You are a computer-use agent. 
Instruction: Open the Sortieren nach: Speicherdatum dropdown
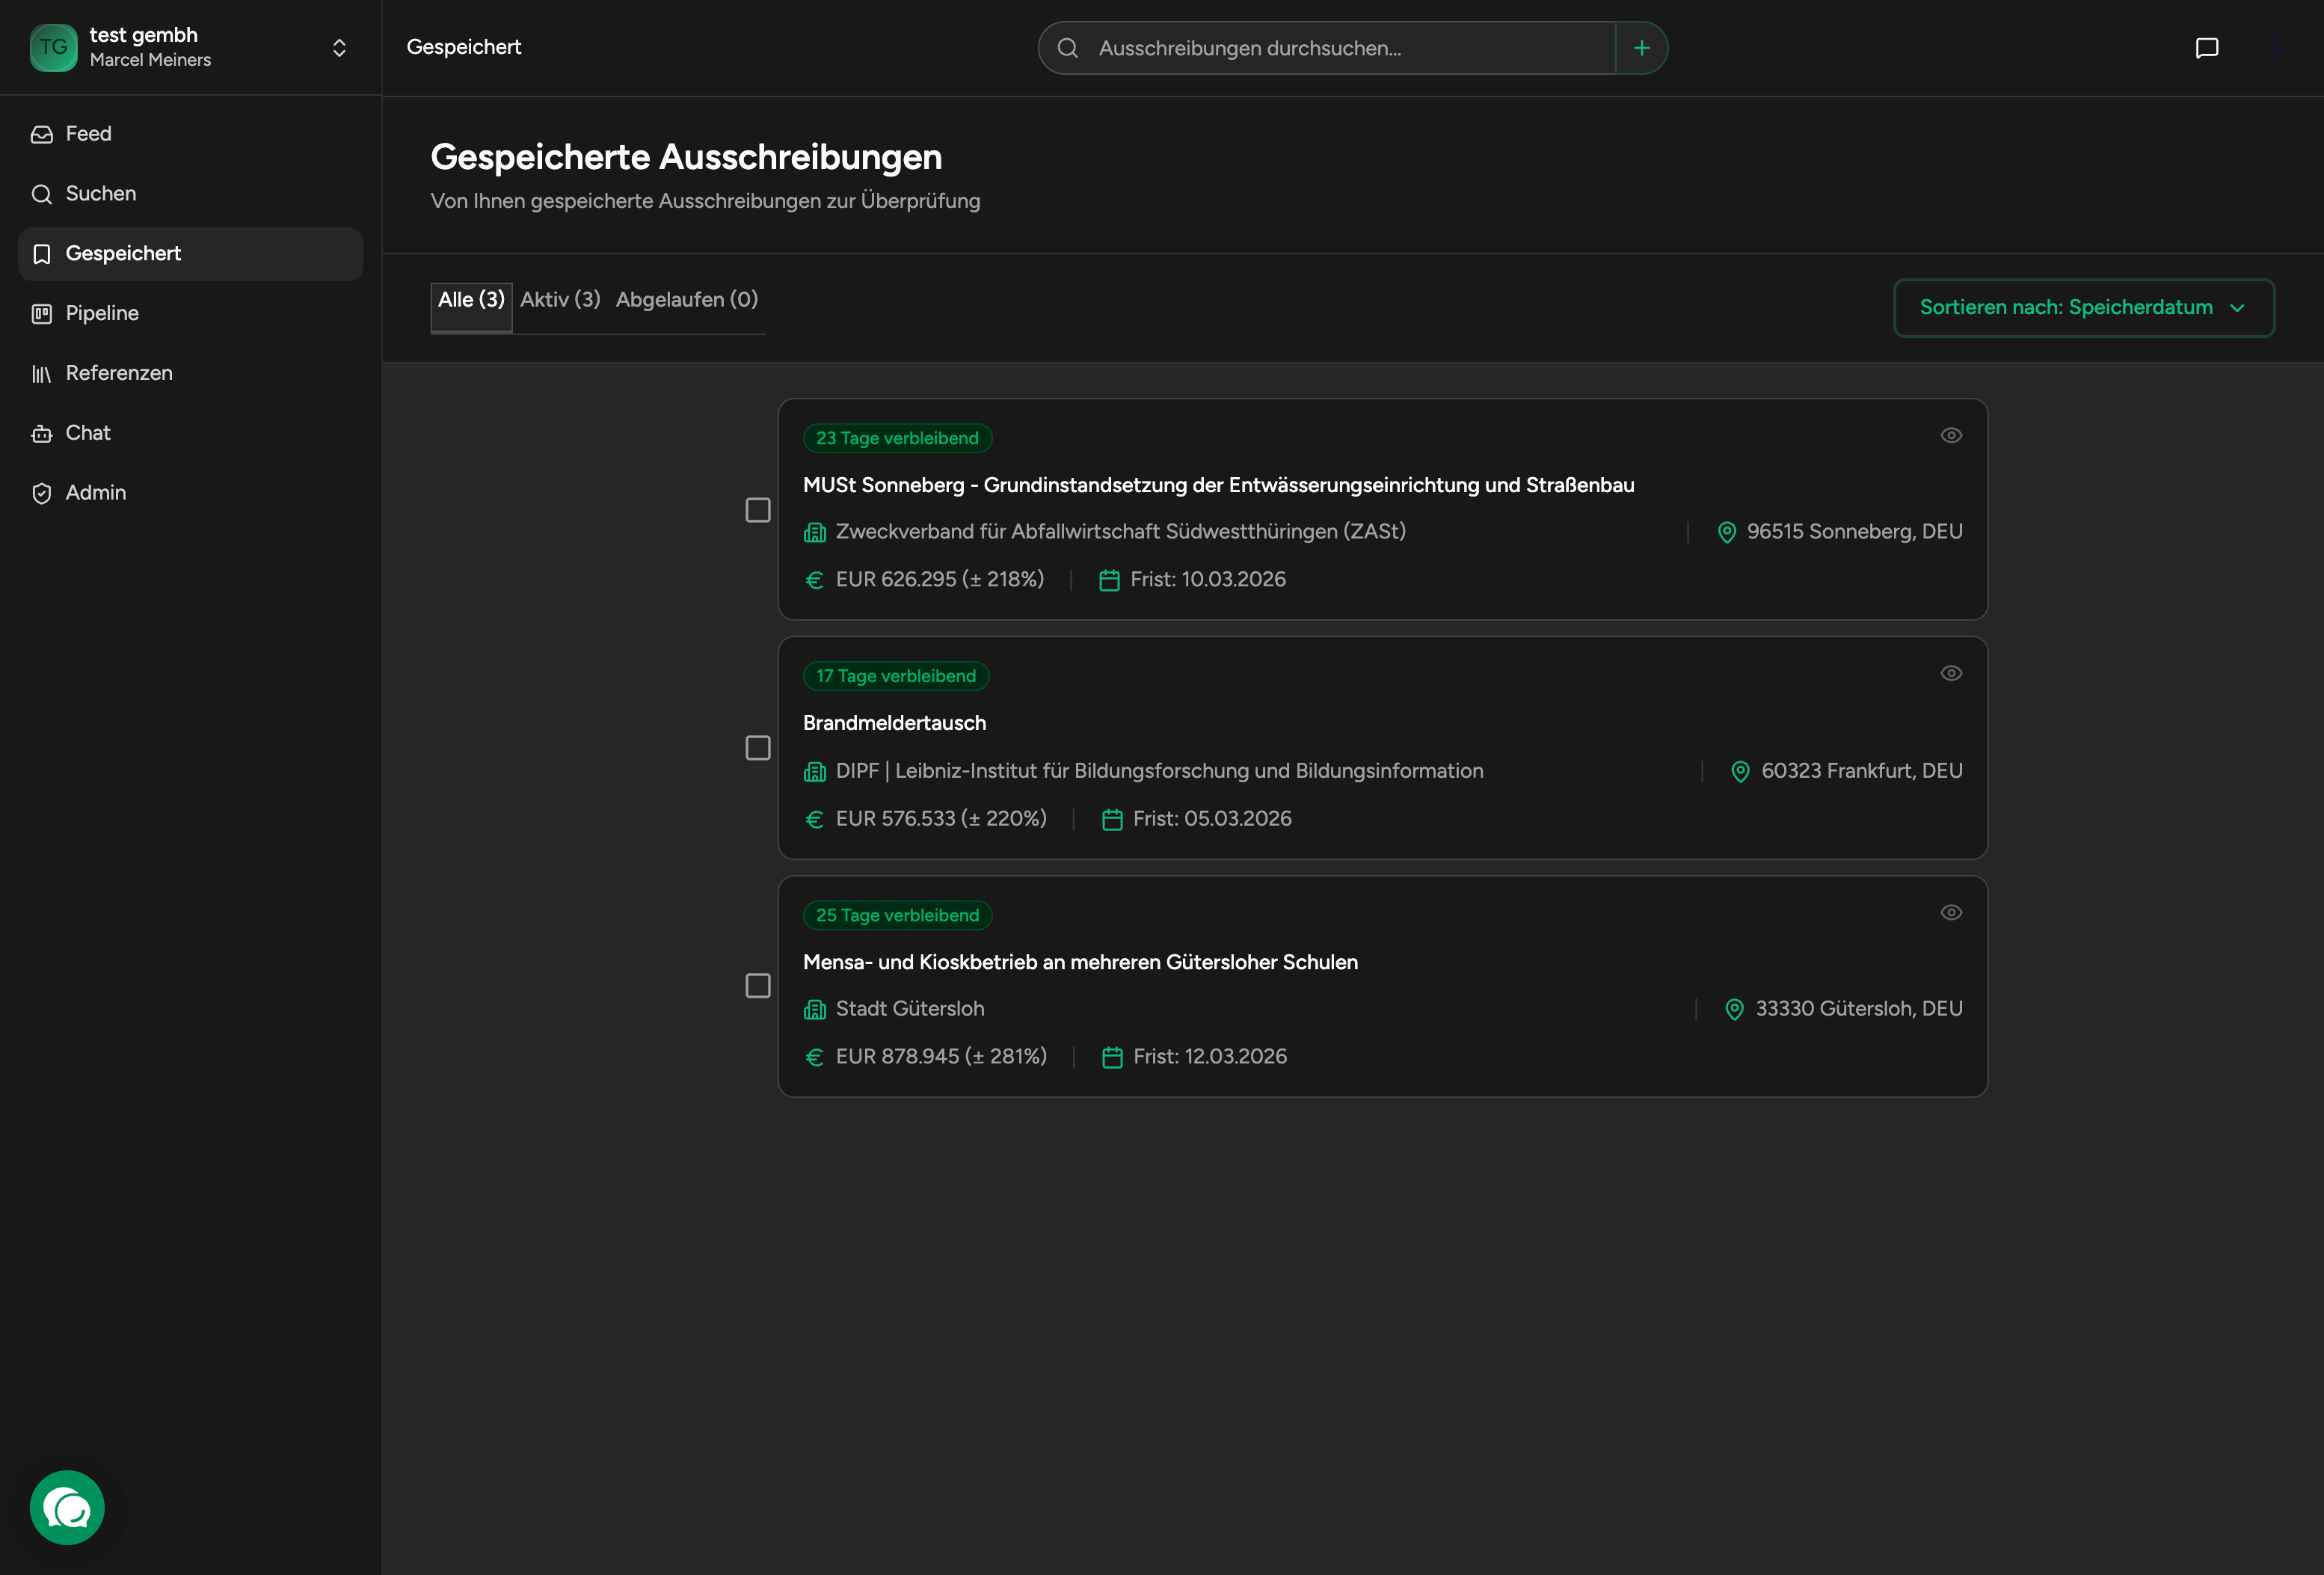click(x=2083, y=308)
